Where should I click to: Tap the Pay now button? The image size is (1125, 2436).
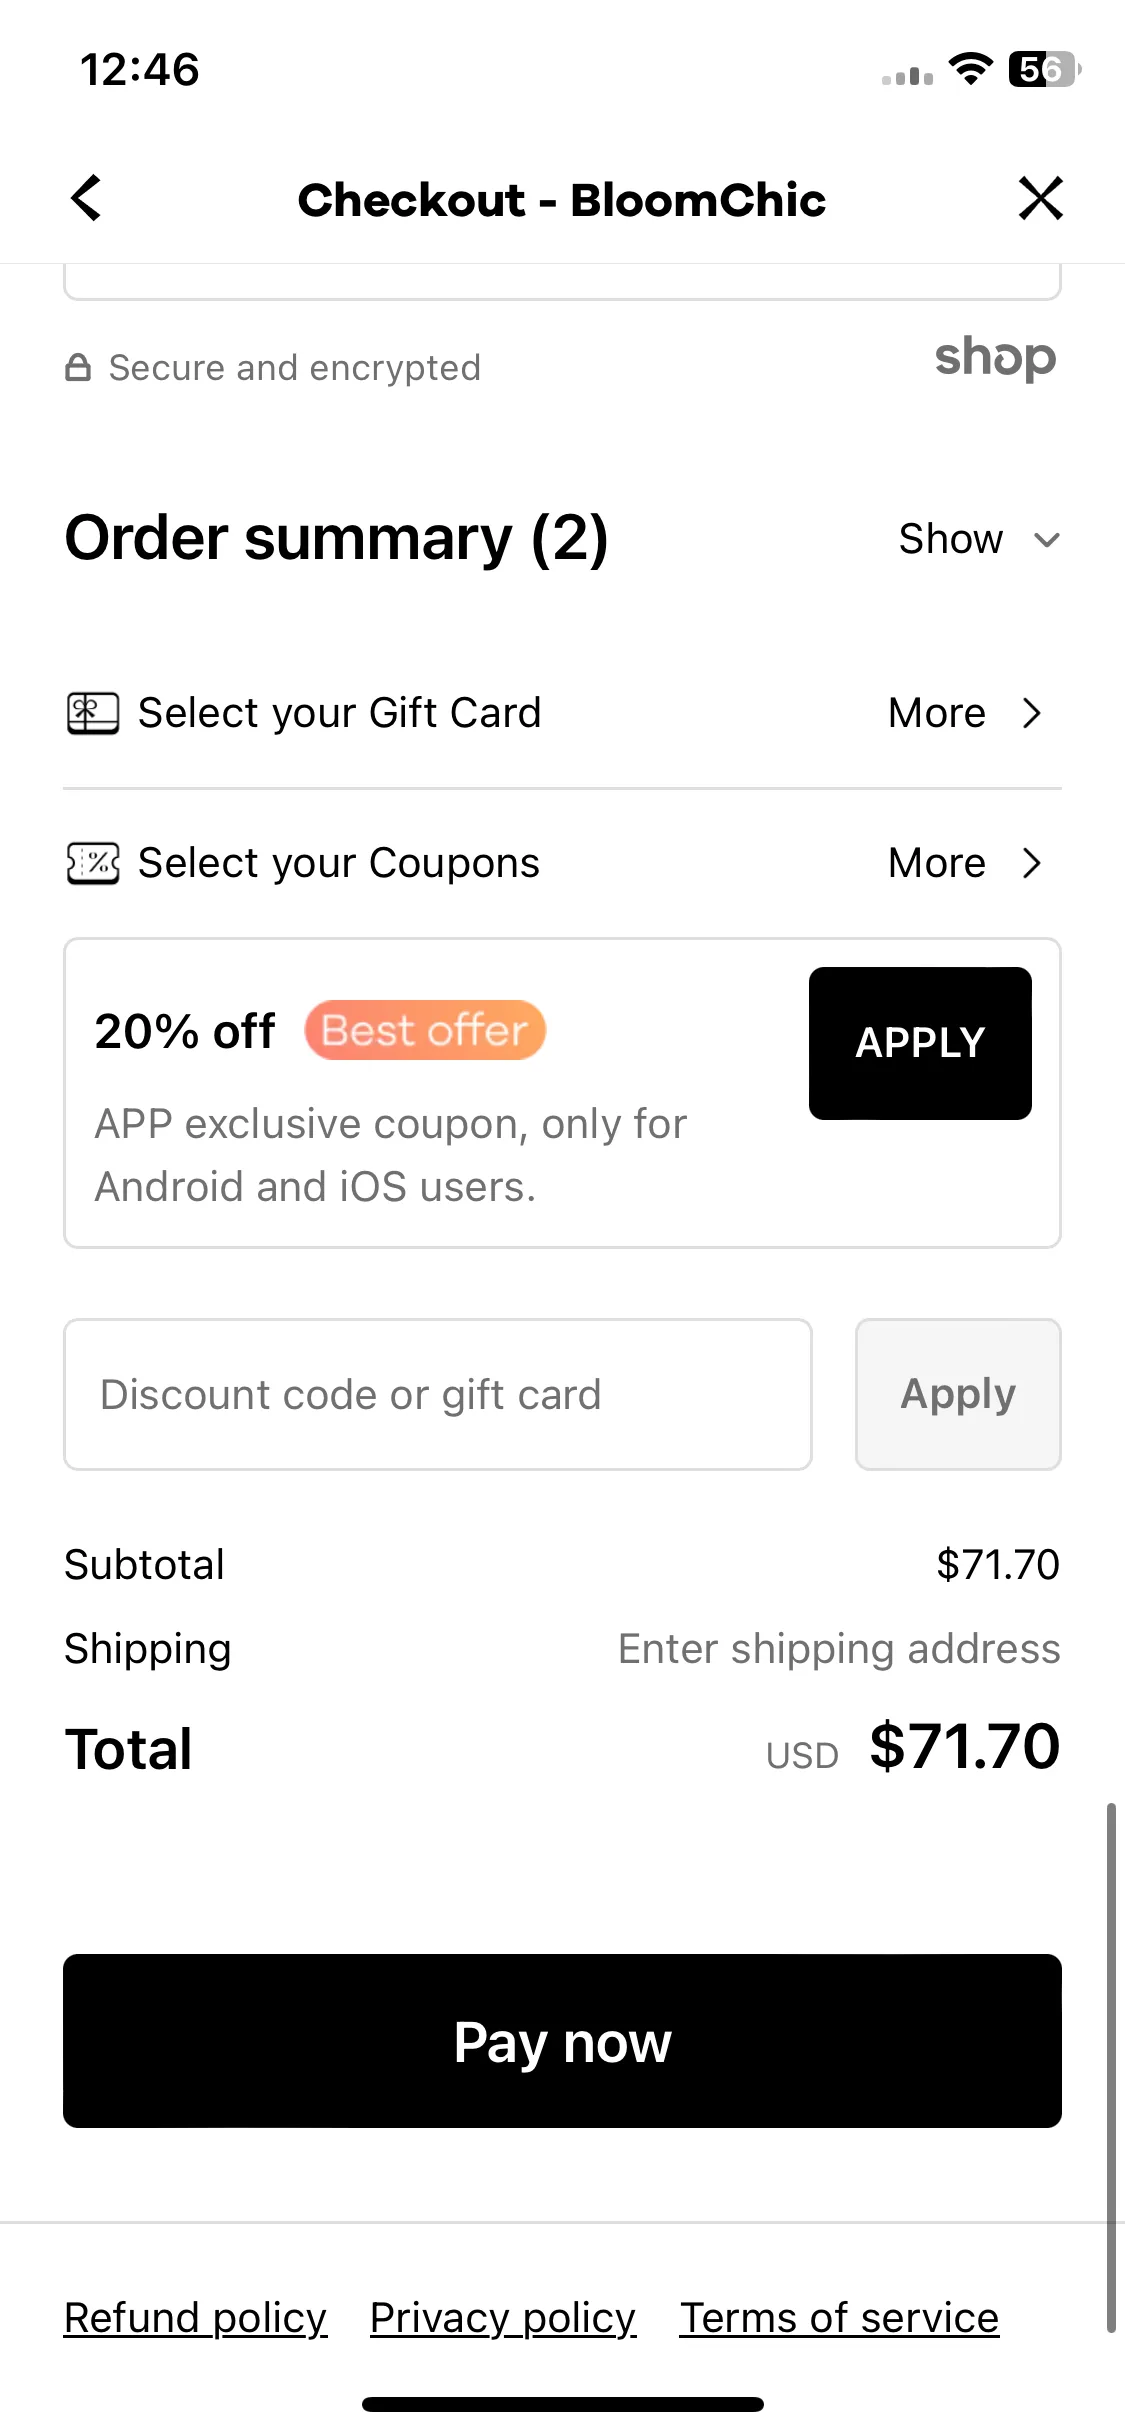pyautogui.click(x=562, y=2041)
